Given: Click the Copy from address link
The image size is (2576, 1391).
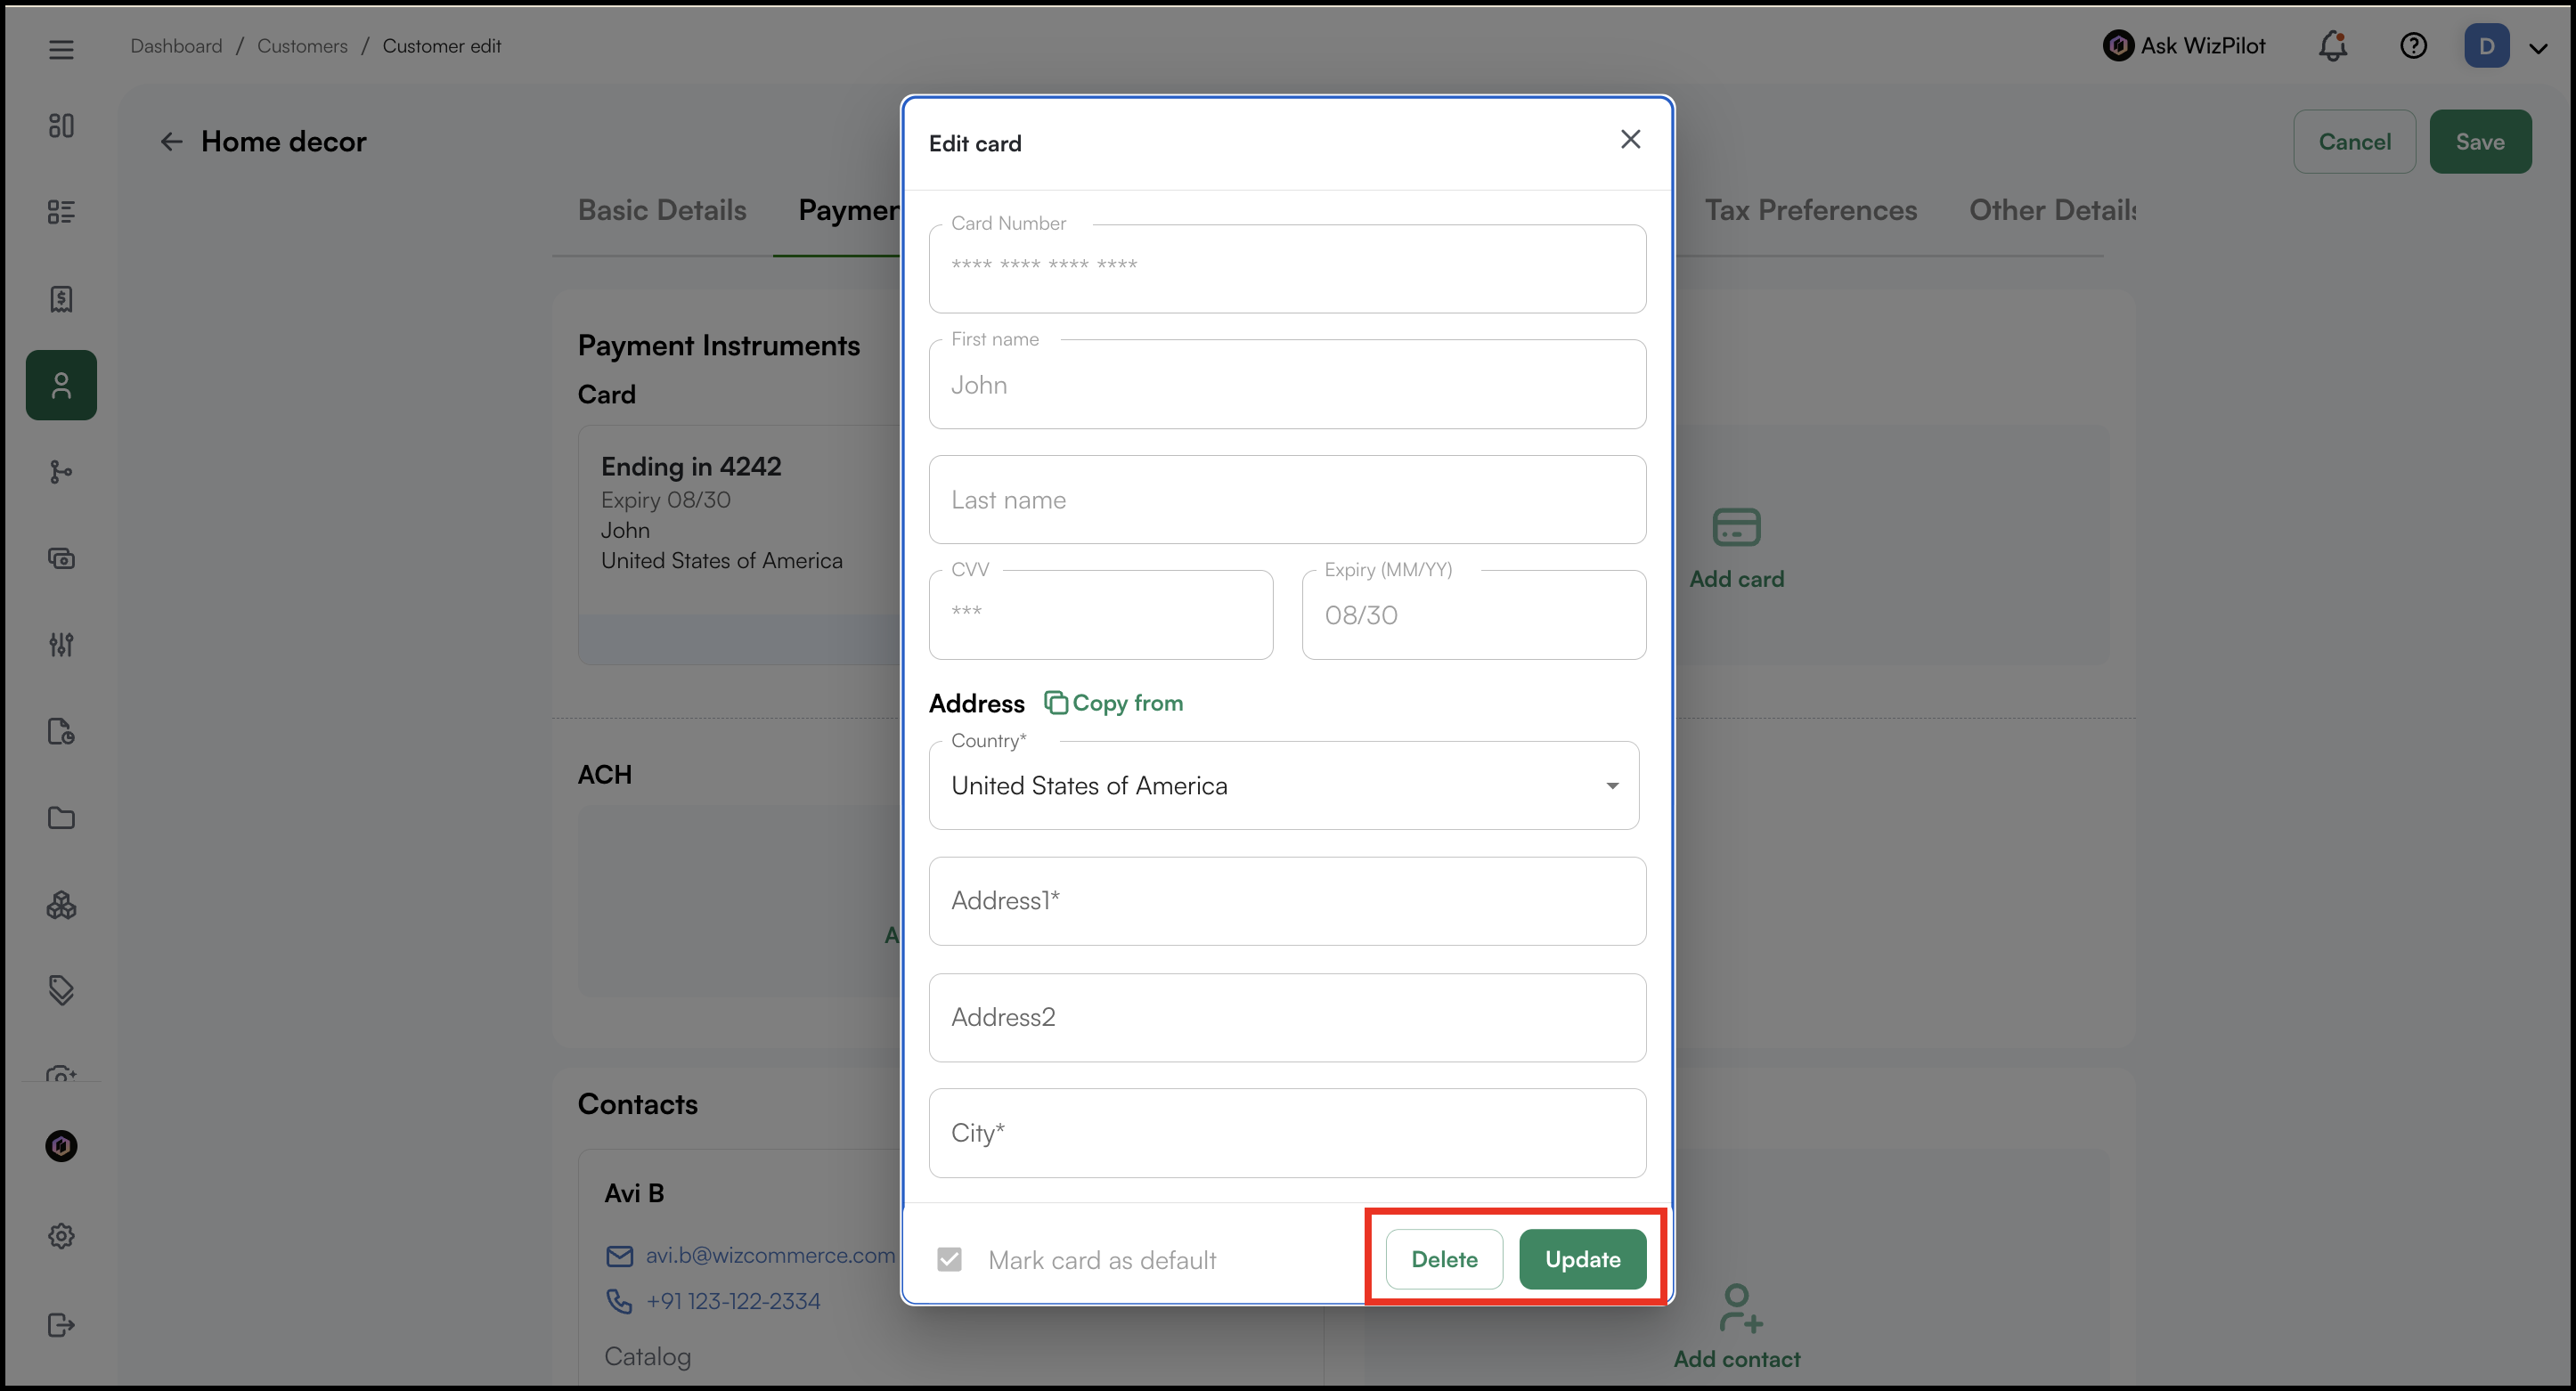Looking at the screenshot, I should 1113,703.
